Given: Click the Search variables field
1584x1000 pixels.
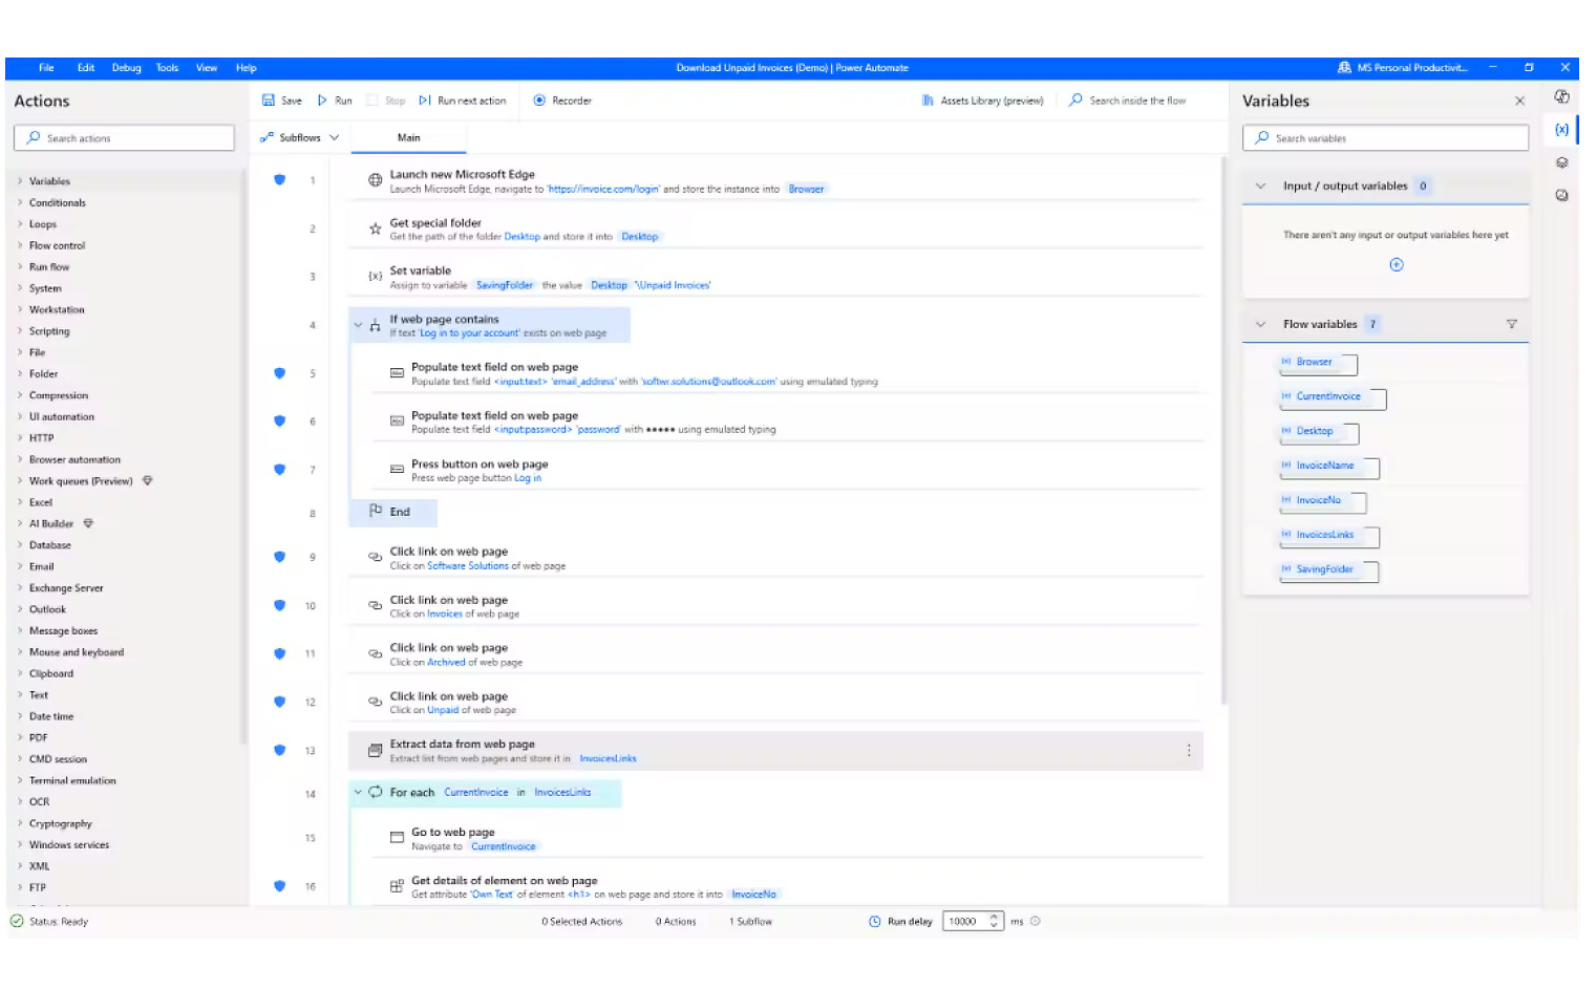Looking at the screenshot, I should point(1385,138).
